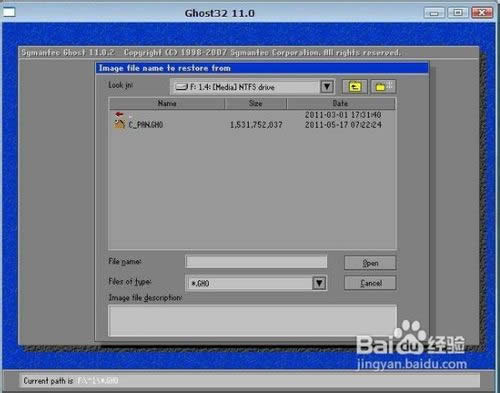Expand the Files of type dropdown arrow

pyautogui.click(x=319, y=283)
